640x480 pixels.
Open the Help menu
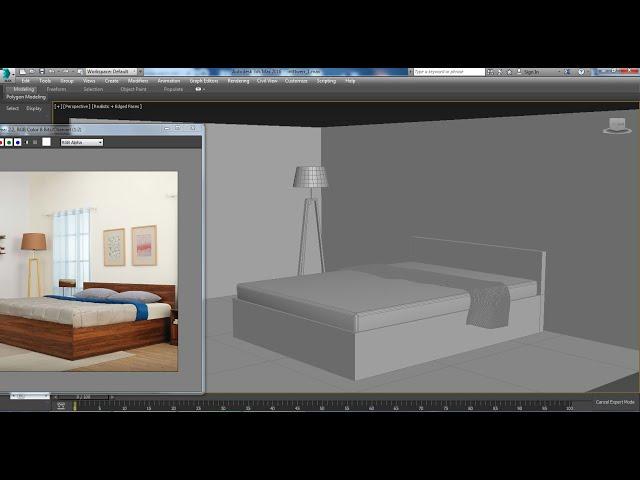(x=350, y=81)
